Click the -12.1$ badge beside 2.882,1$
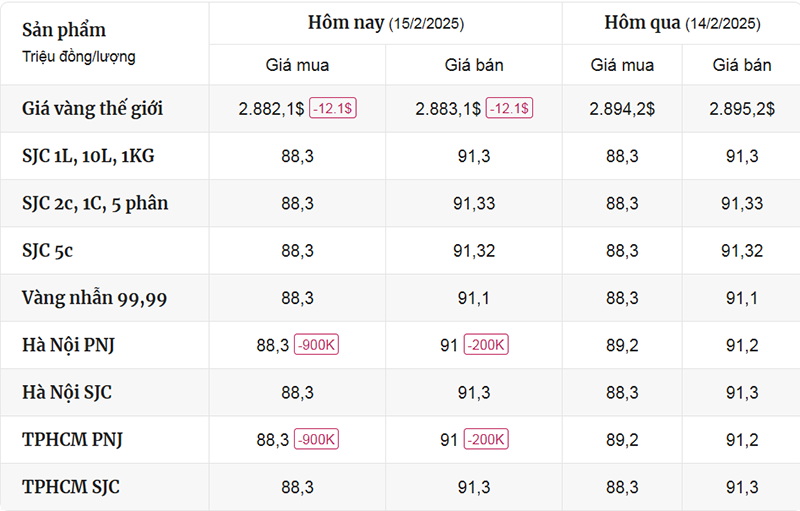Viewport: 800px width, 511px height. pos(333,108)
